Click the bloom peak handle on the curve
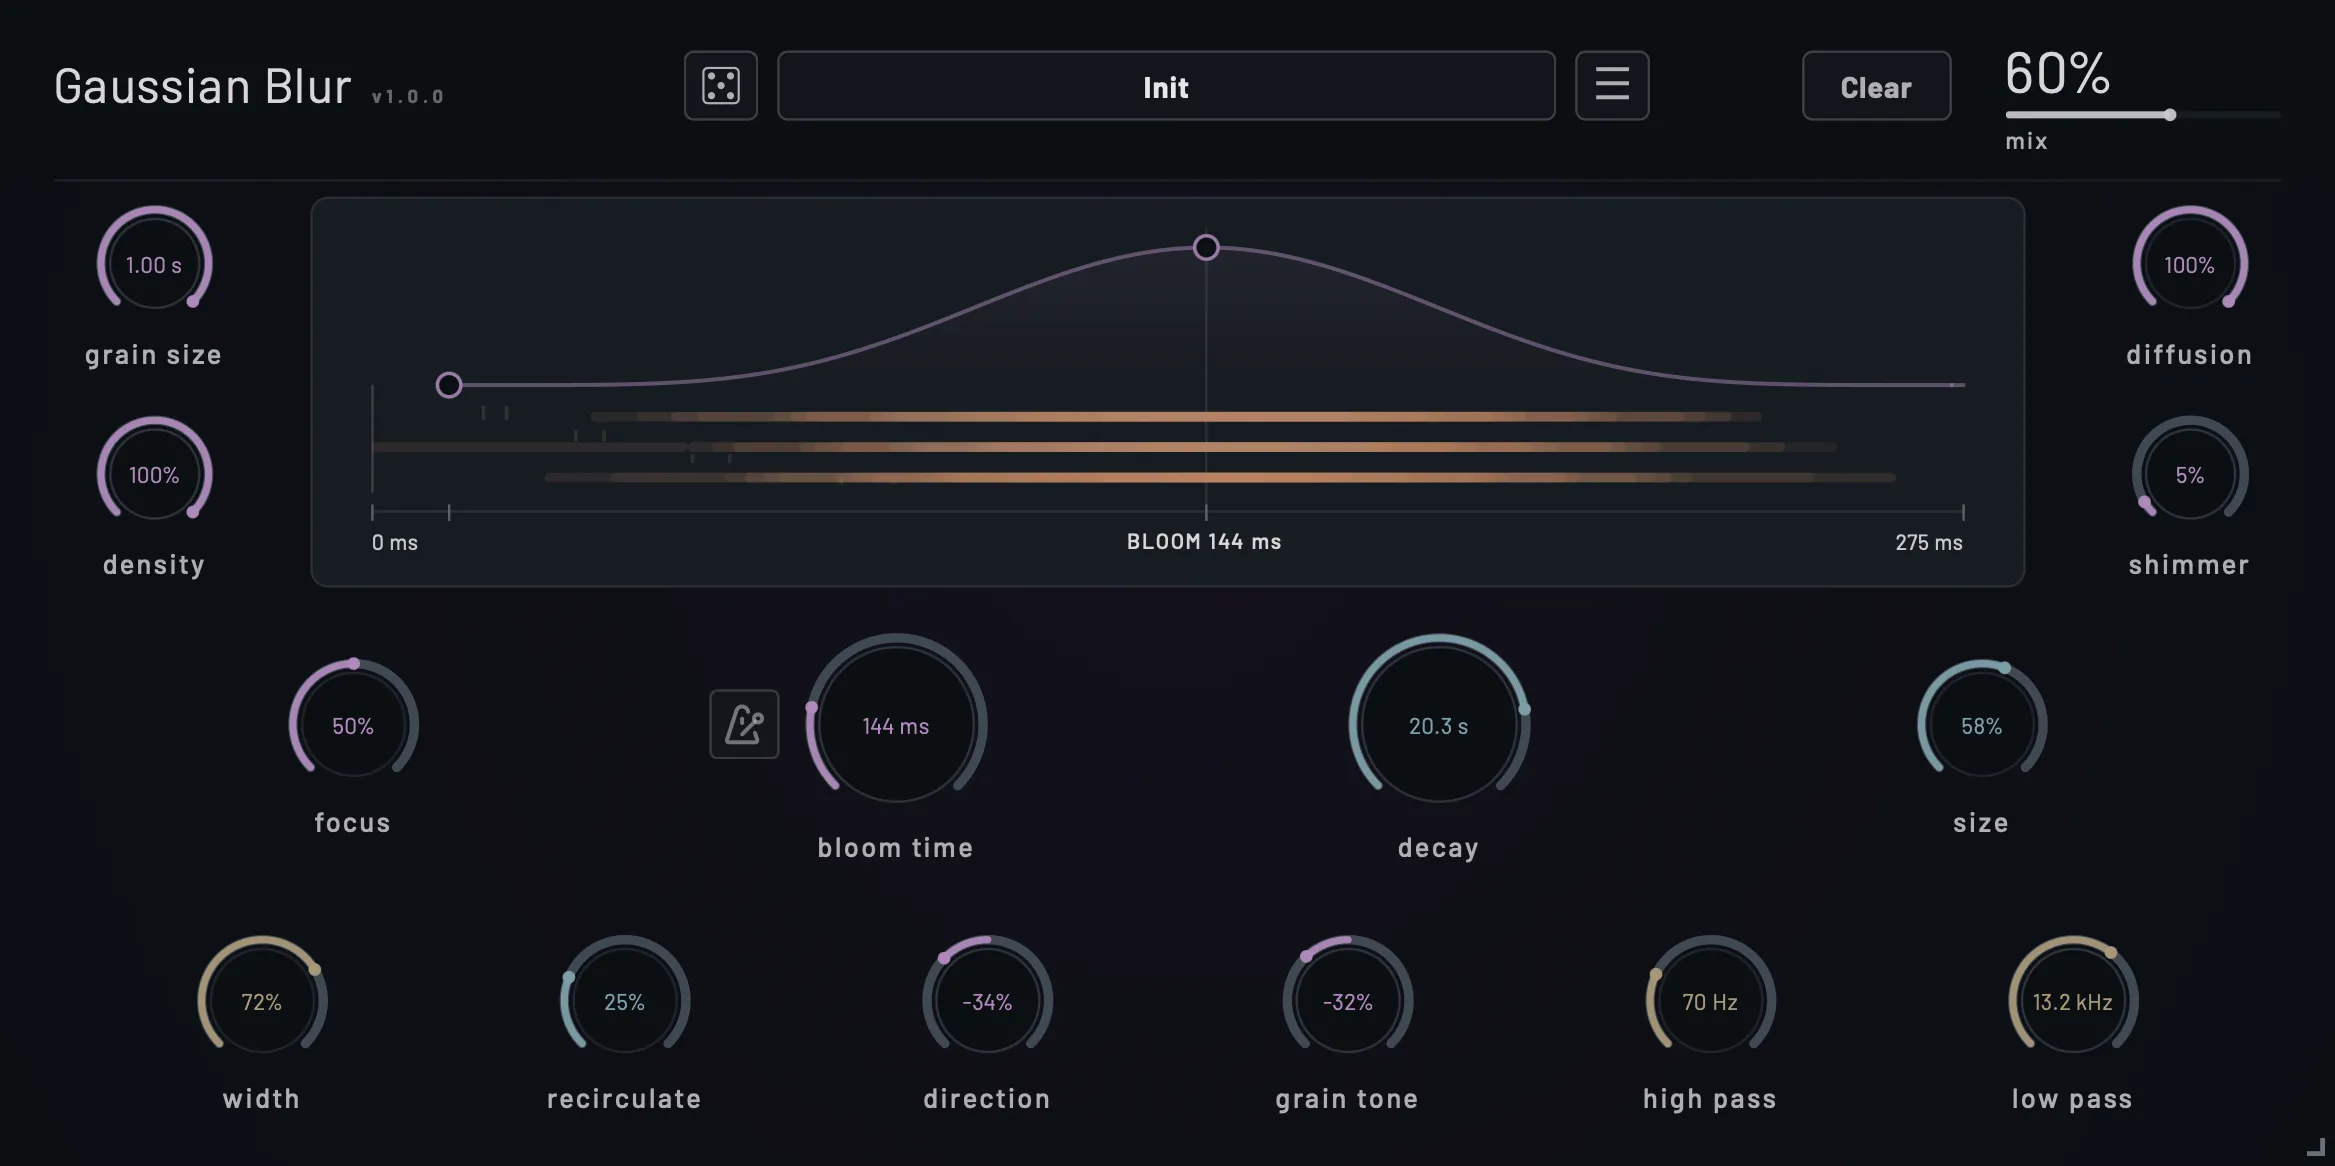 [x=1206, y=247]
